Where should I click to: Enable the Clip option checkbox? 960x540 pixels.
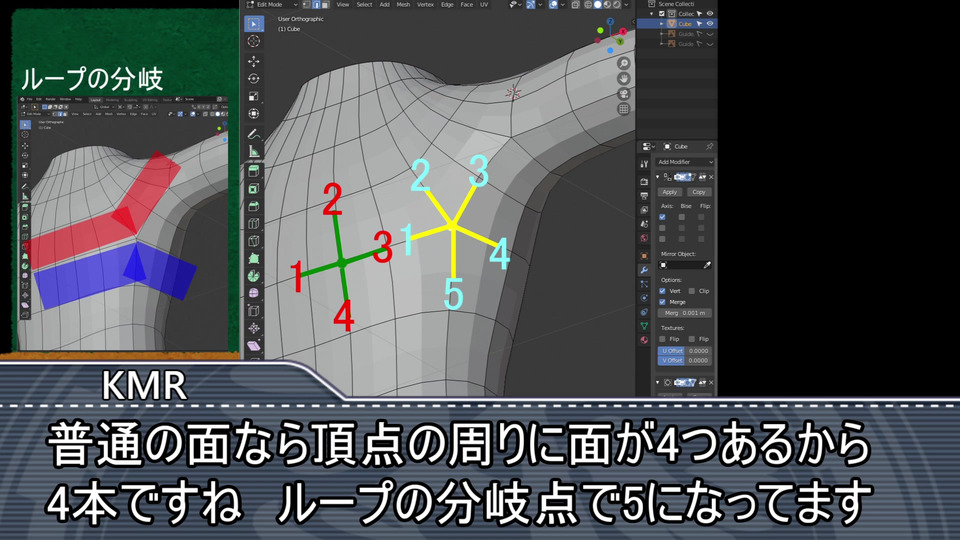(692, 291)
